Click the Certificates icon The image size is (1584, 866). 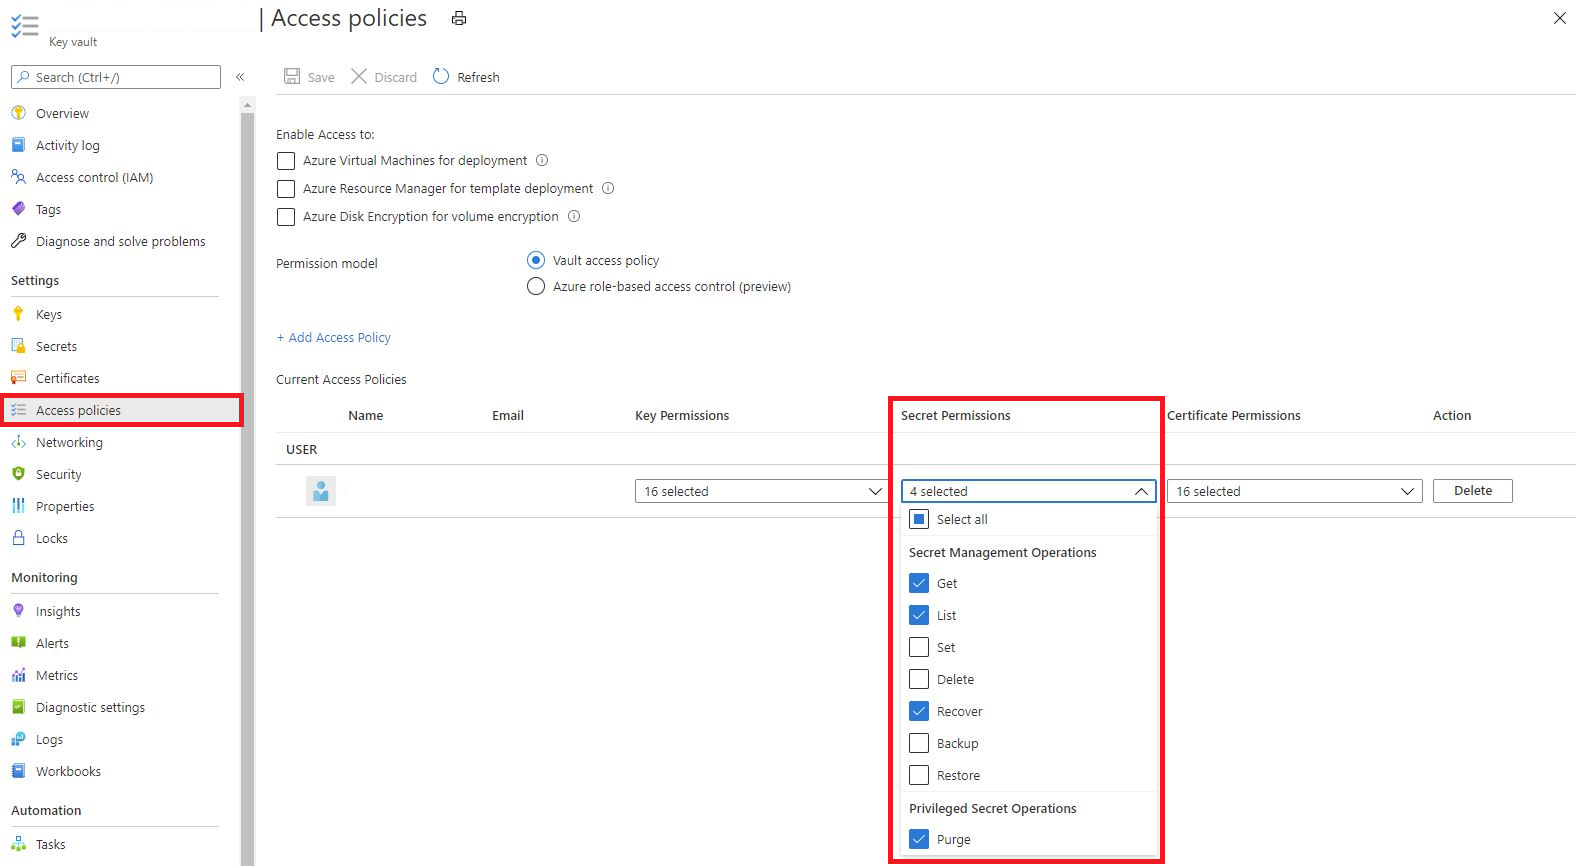click(x=18, y=378)
